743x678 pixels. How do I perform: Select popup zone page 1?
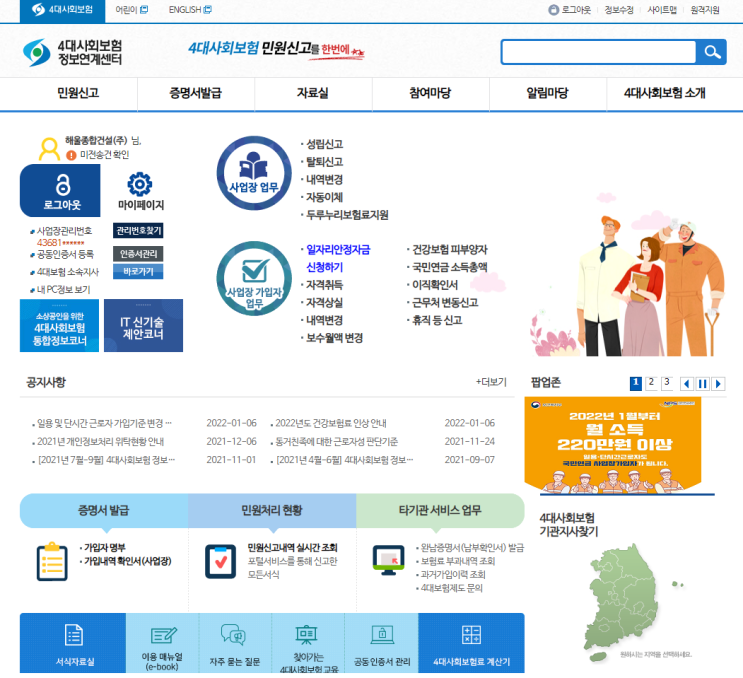coord(635,383)
